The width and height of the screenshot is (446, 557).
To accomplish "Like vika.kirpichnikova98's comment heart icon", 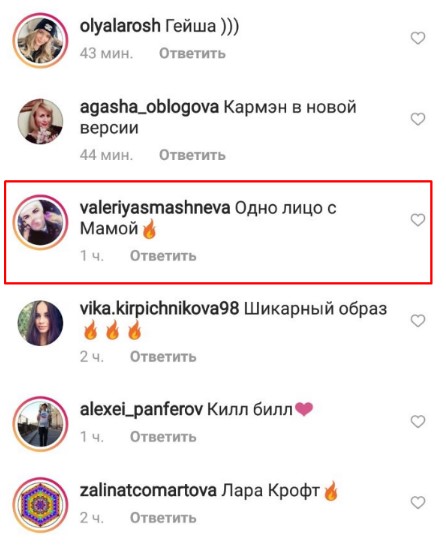I will pos(418,321).
